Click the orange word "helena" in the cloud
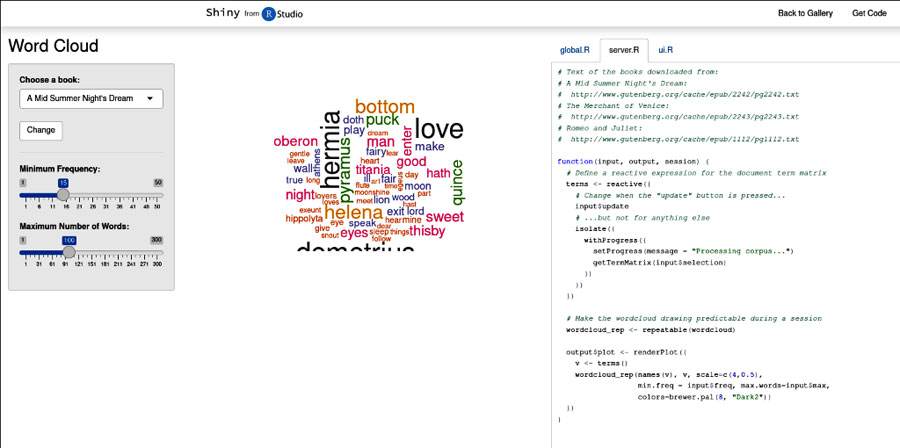This screenshot has height=448, width=900. (353, 212)
